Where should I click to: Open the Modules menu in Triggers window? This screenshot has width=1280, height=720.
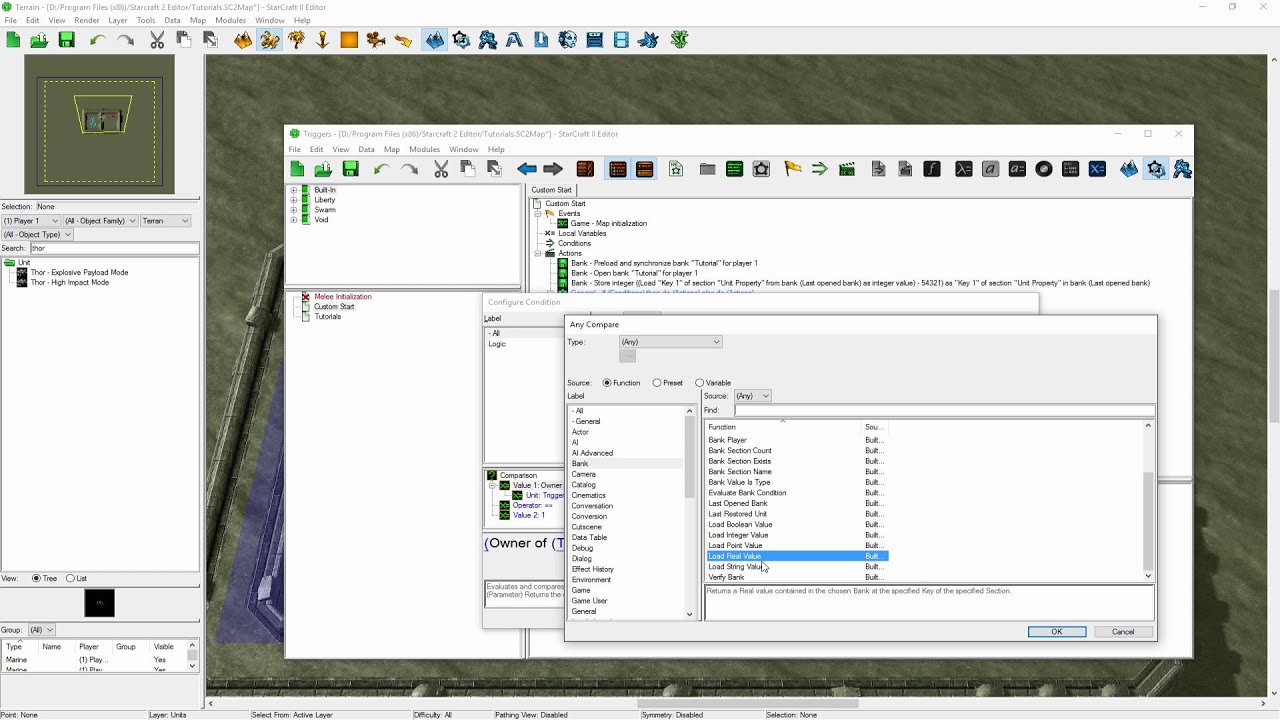click(x=424, y=150)
